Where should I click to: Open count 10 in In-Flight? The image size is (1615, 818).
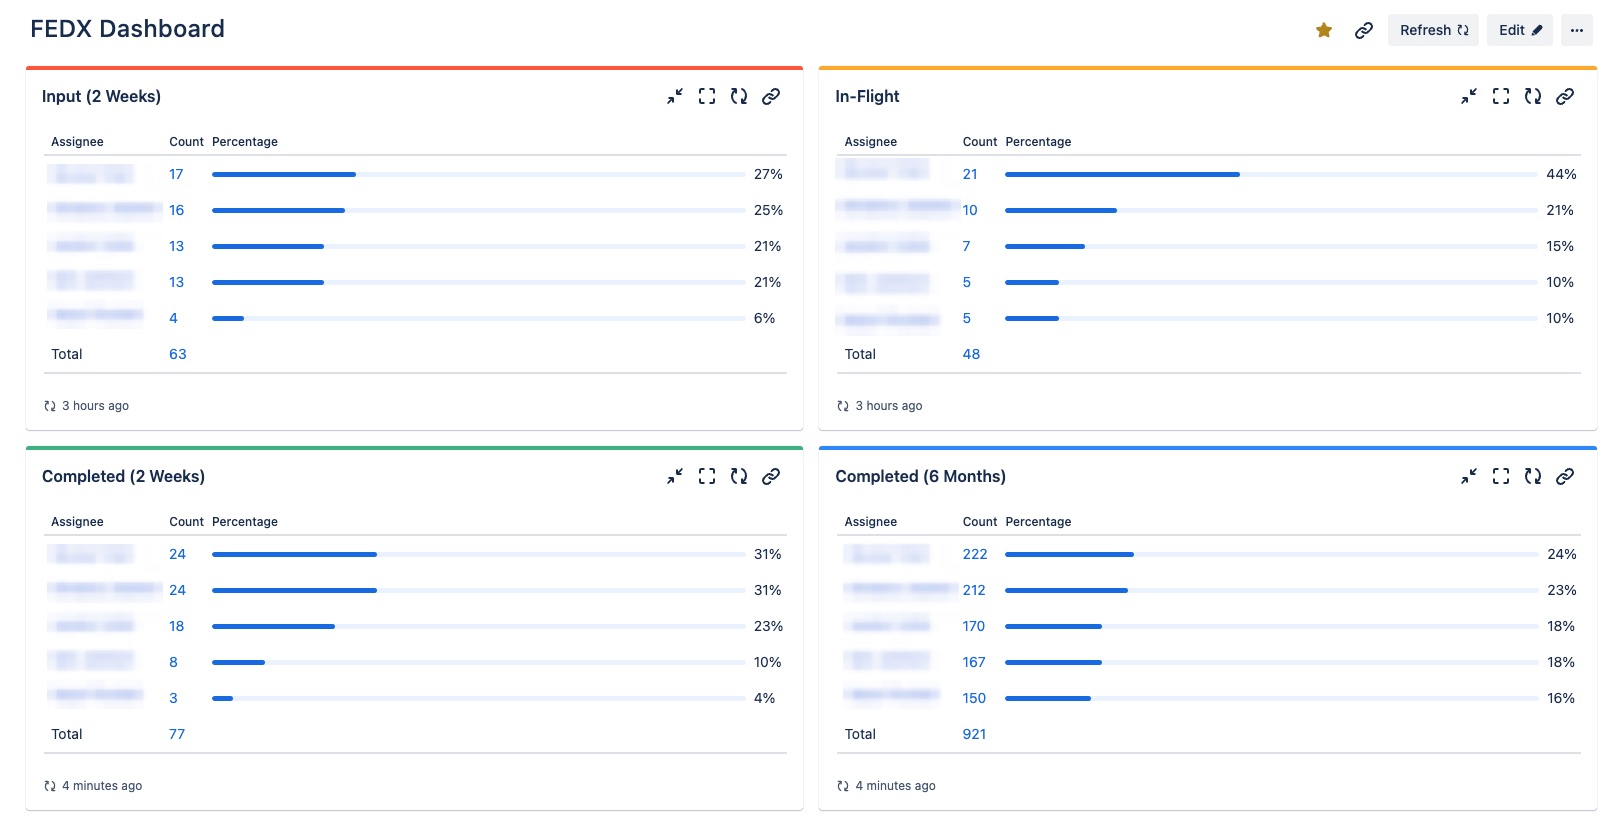970,210
